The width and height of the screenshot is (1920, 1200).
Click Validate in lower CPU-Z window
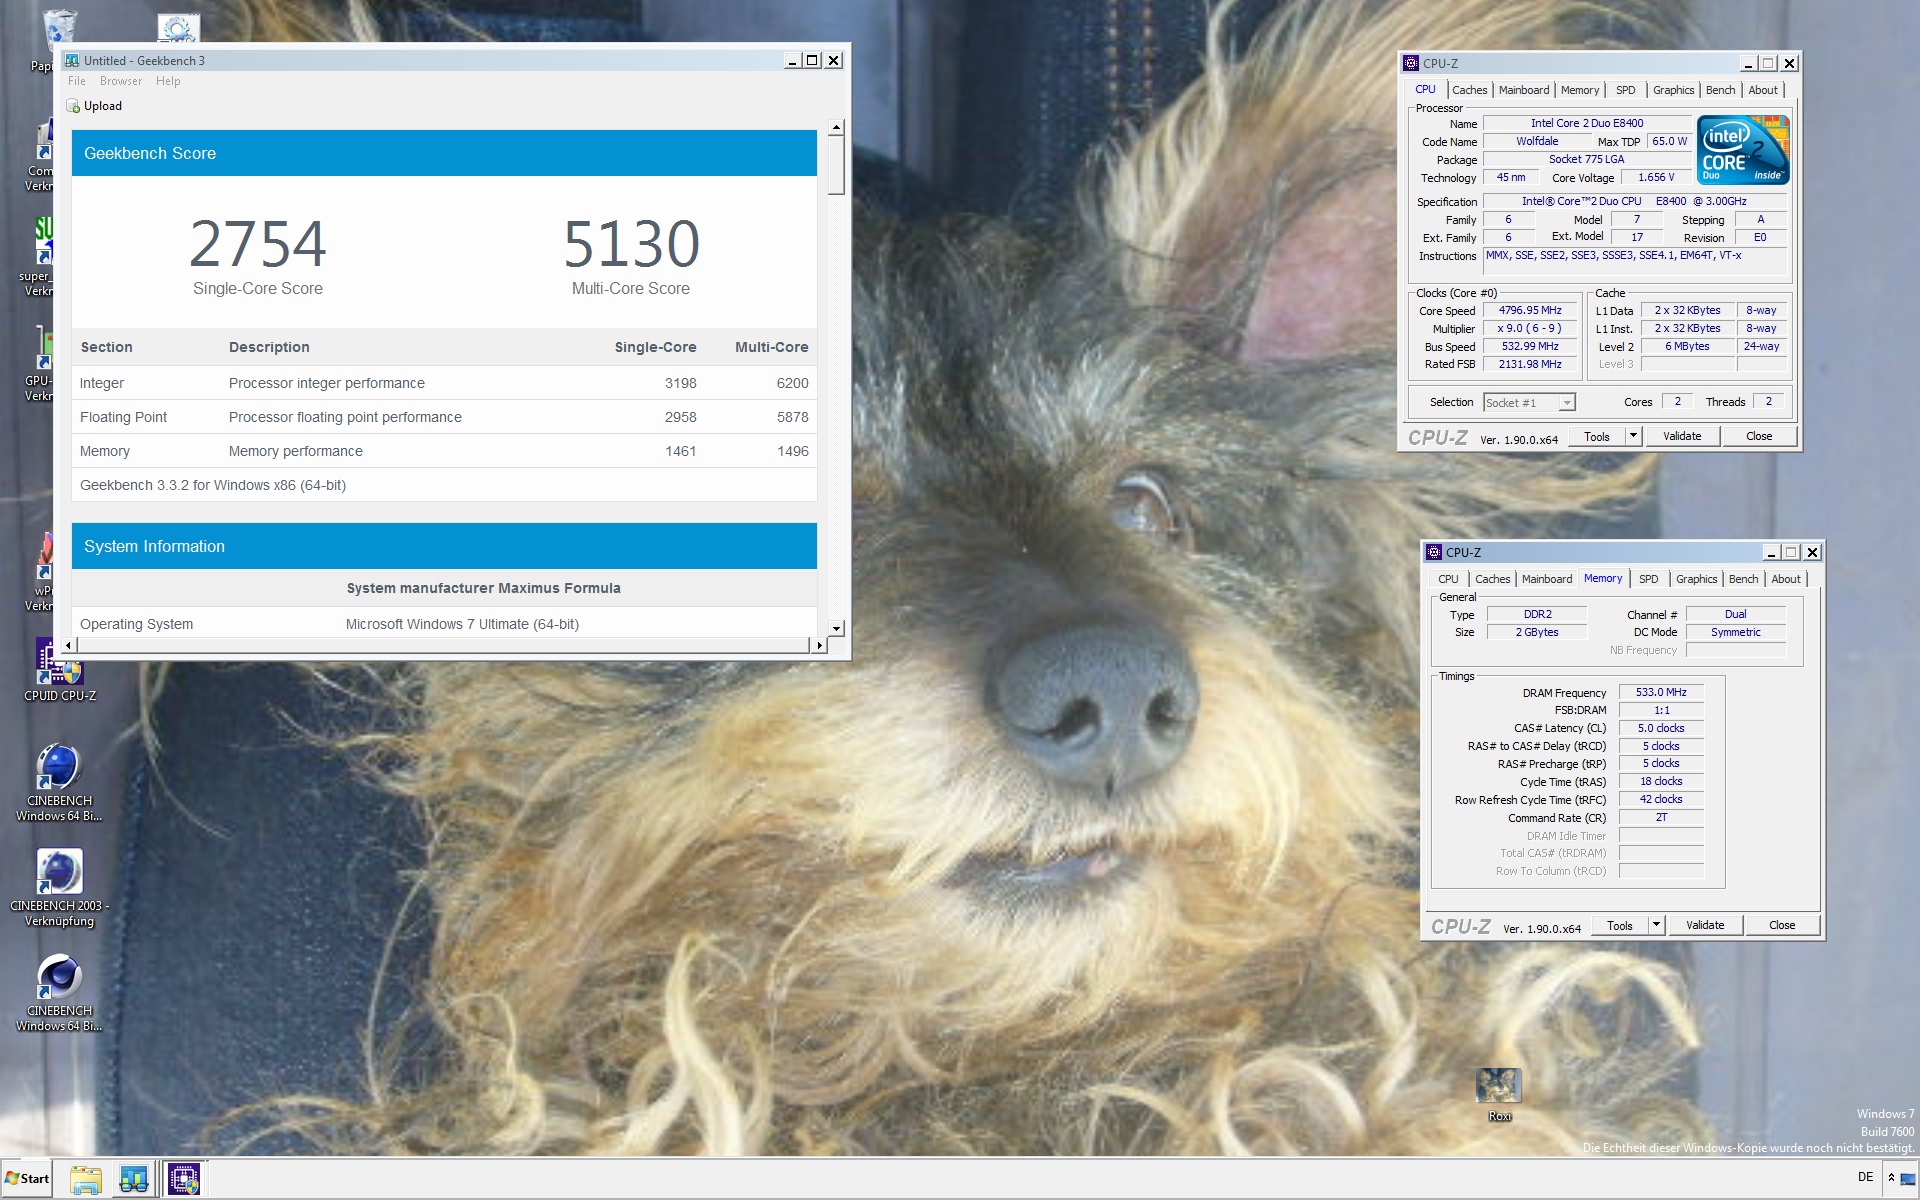(1705, 925)
